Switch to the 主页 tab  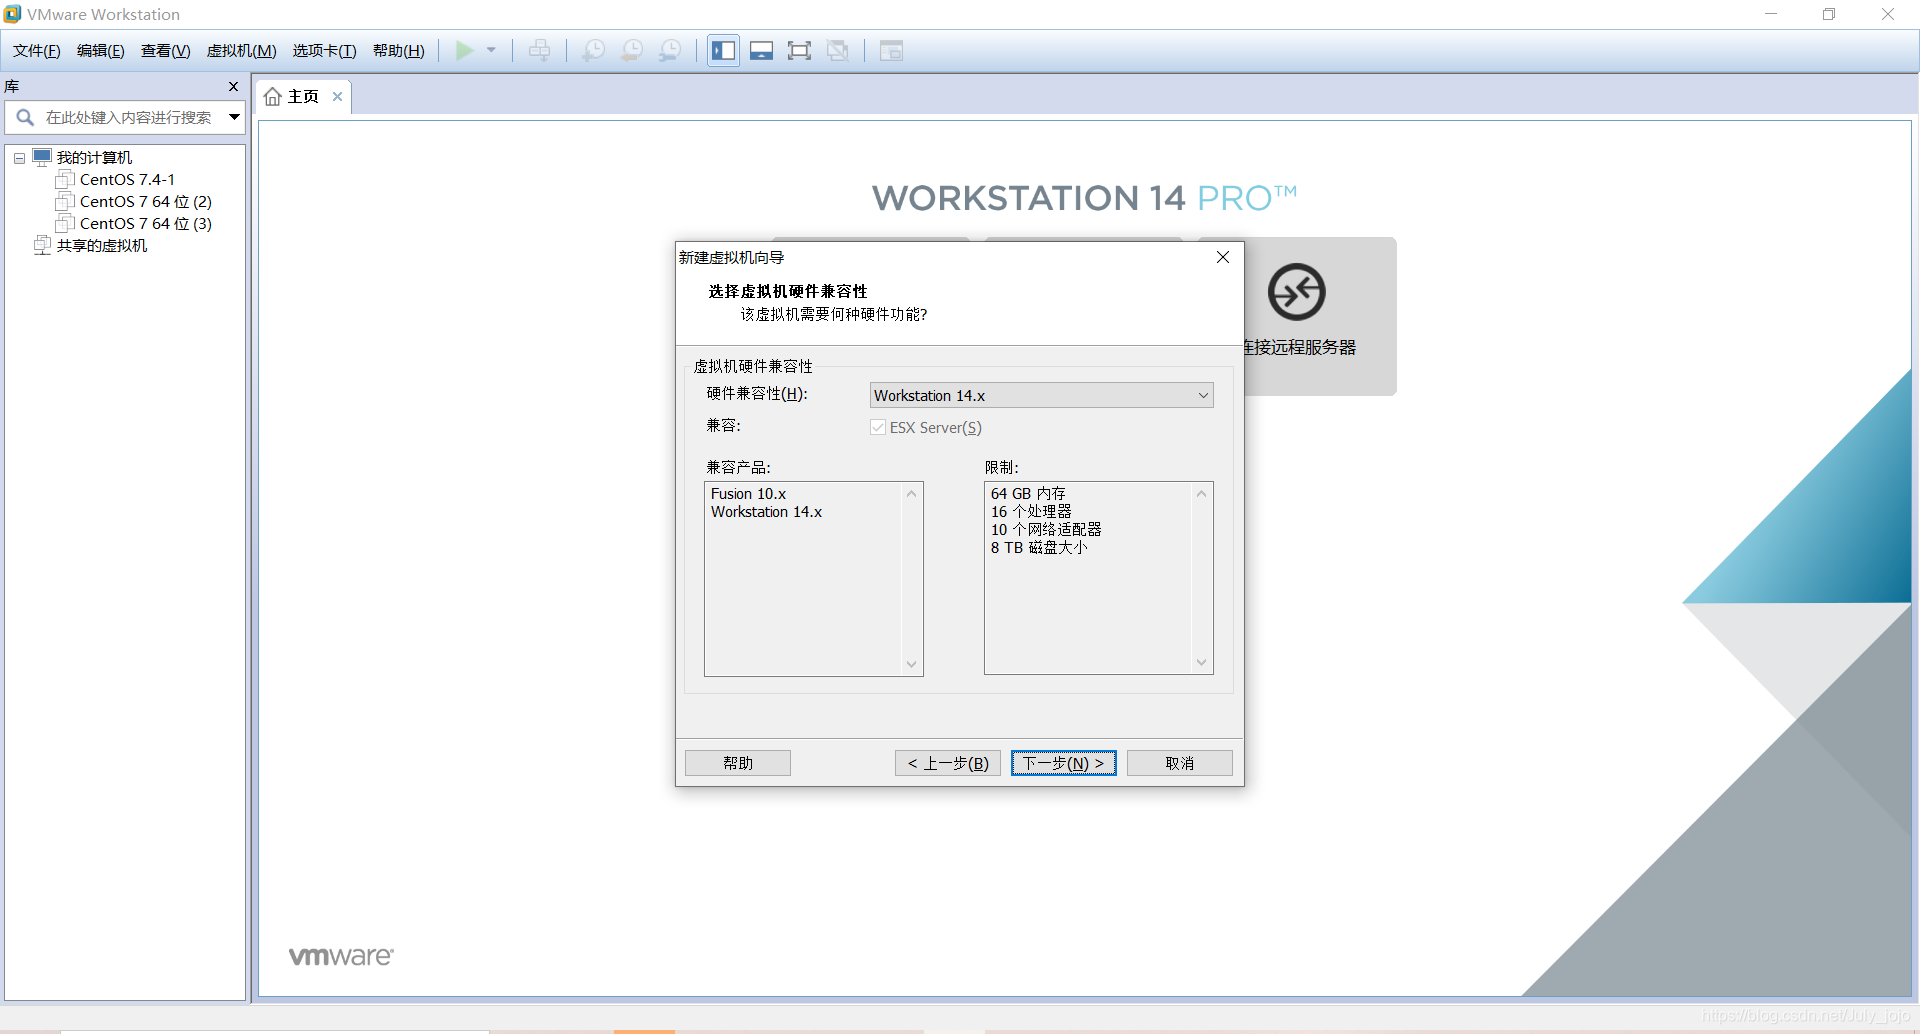pyautogui.click(x=303, y=97)
